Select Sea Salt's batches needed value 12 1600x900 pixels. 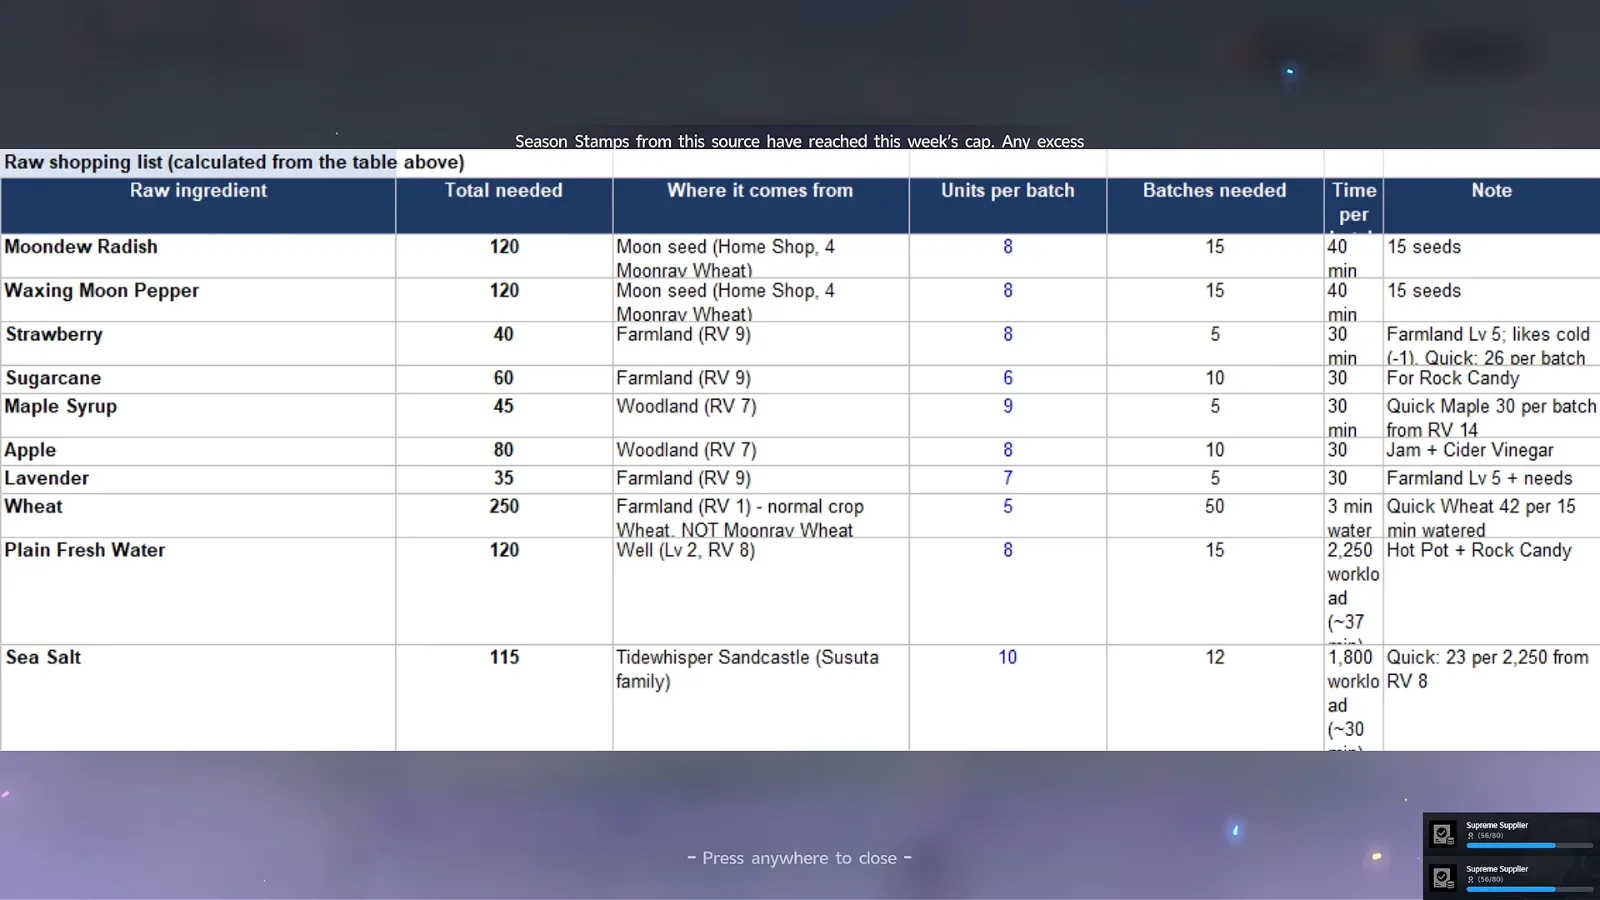click(1215, 698)
